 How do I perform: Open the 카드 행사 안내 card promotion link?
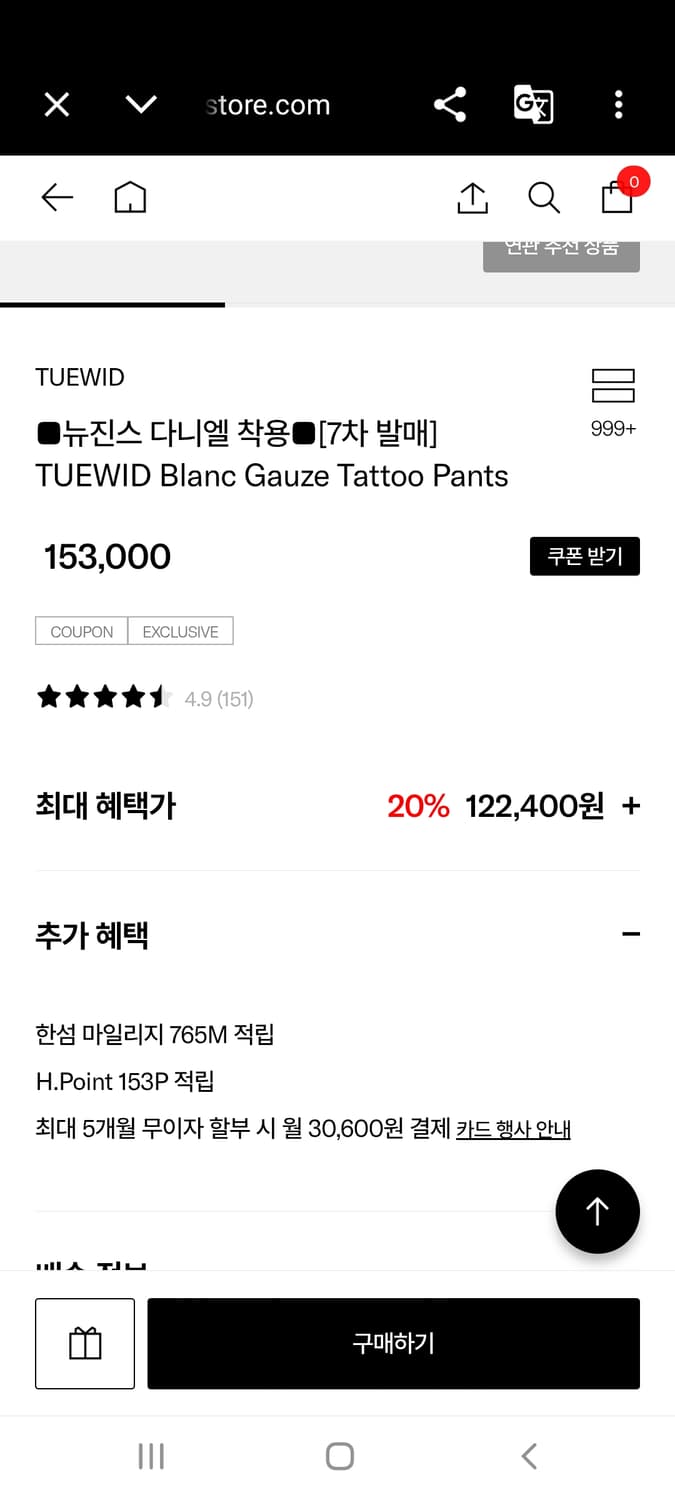(x=513, y=1128)
